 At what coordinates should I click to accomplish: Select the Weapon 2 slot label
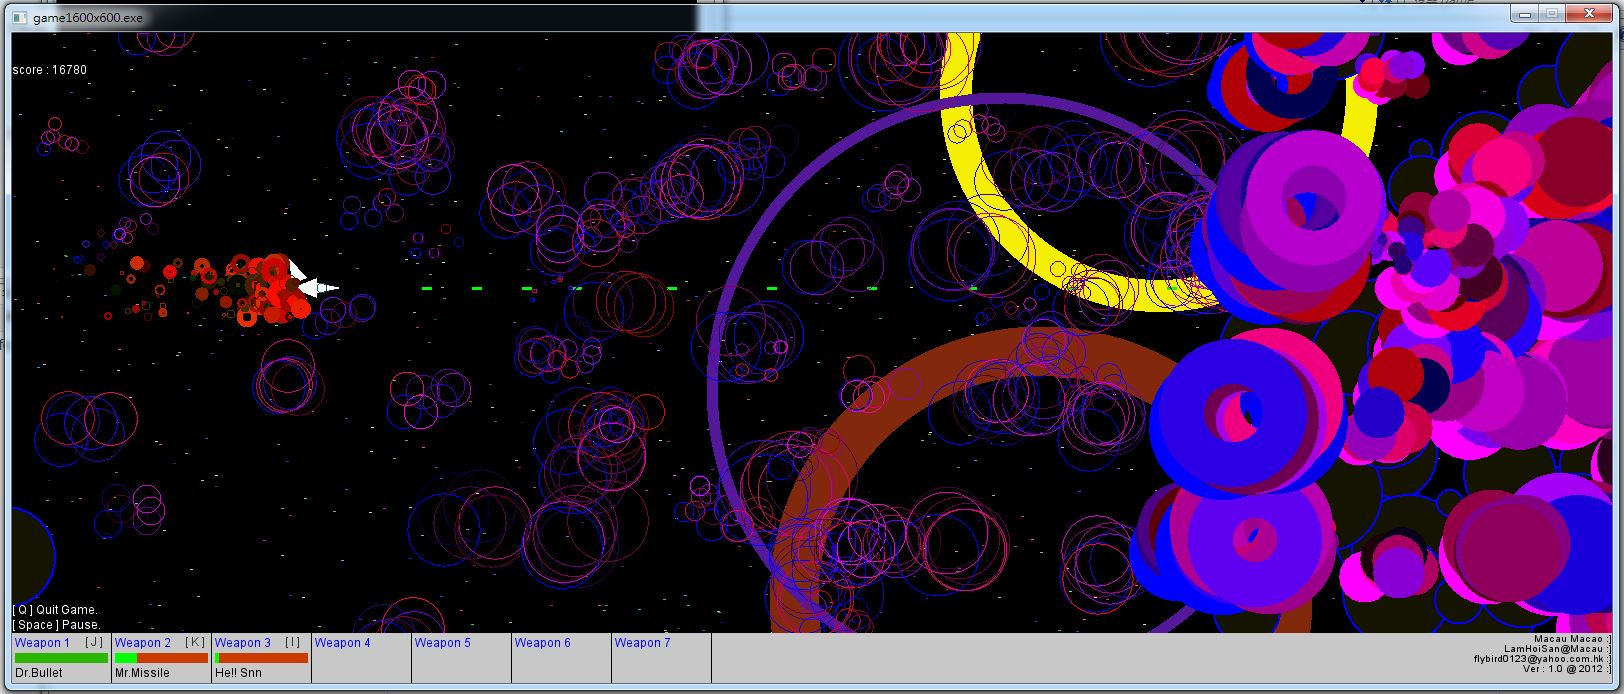point(143,642)
